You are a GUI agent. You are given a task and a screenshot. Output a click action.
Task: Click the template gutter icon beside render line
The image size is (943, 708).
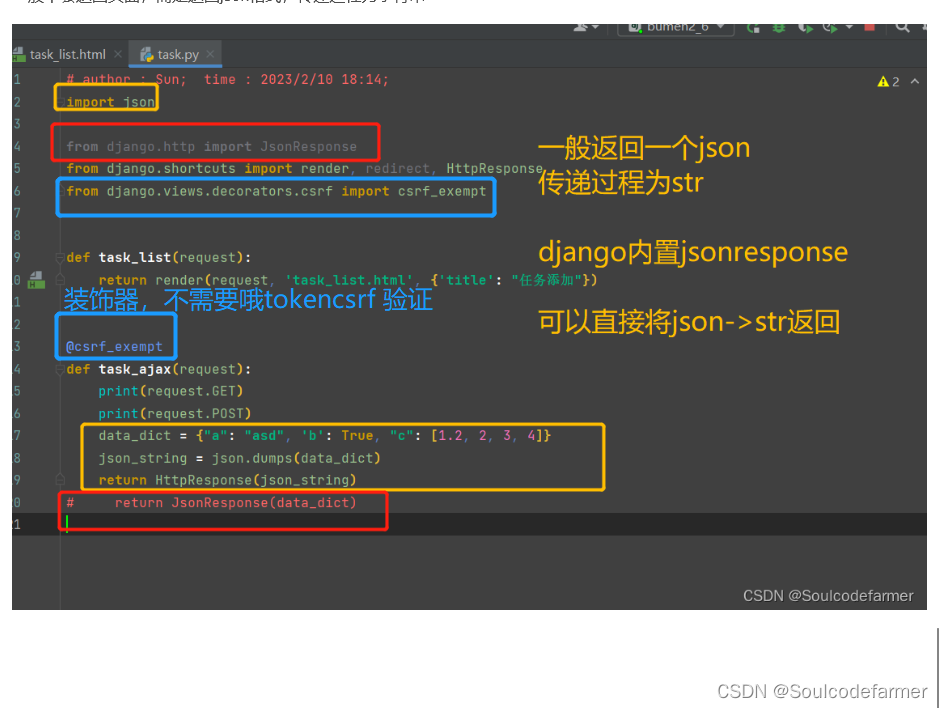click(x=37, y=280)
